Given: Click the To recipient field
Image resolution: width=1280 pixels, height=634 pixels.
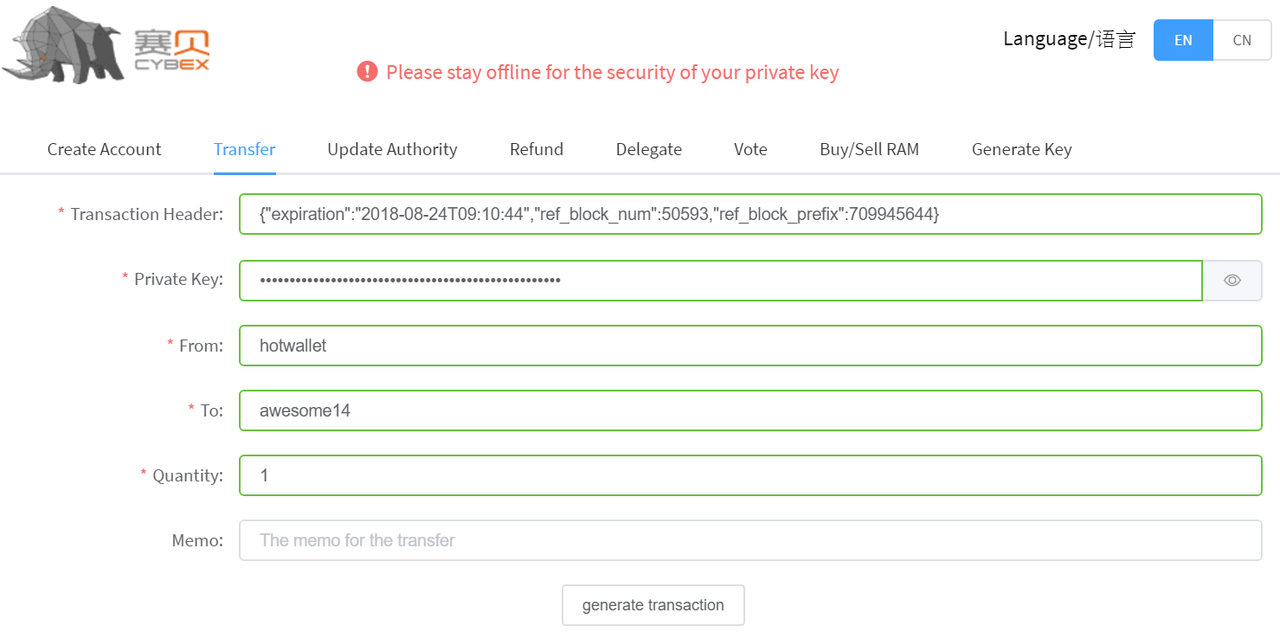Looking at the screenshot, I should [x=750, y=410].
